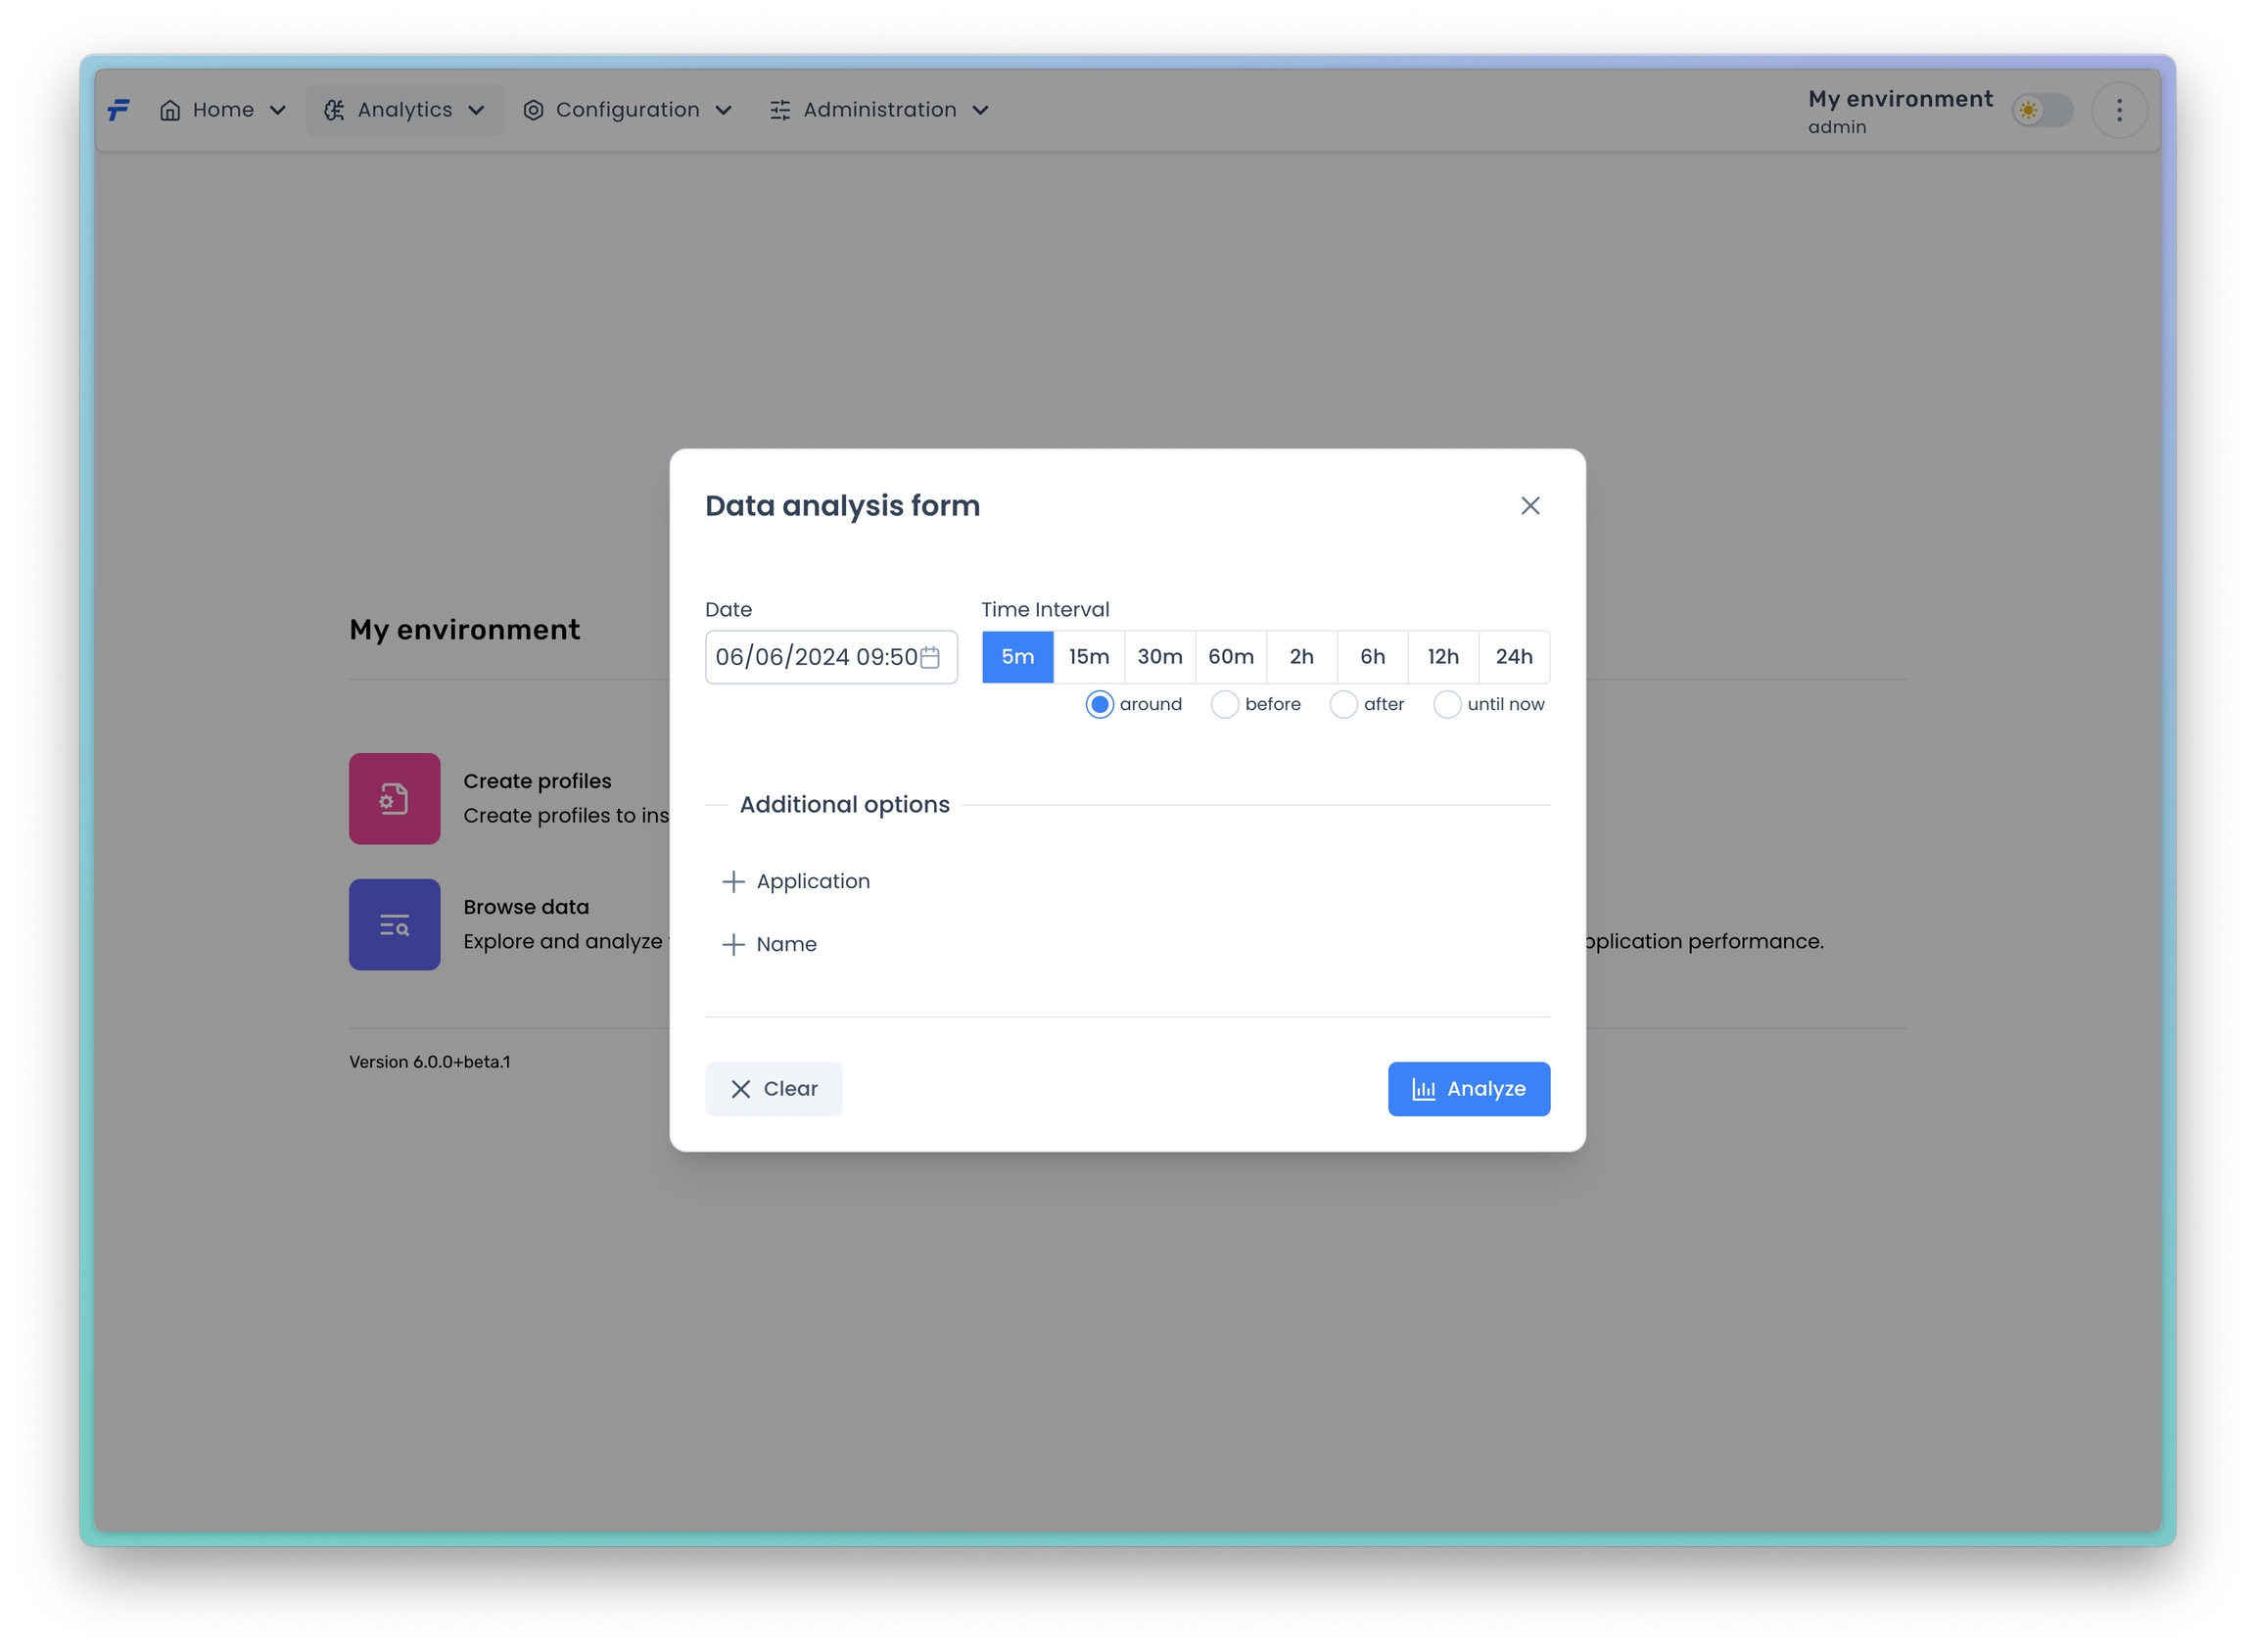Open the Configuration dropdown menu
The width and height of the screenshot is (2256, 1652).
628,110
